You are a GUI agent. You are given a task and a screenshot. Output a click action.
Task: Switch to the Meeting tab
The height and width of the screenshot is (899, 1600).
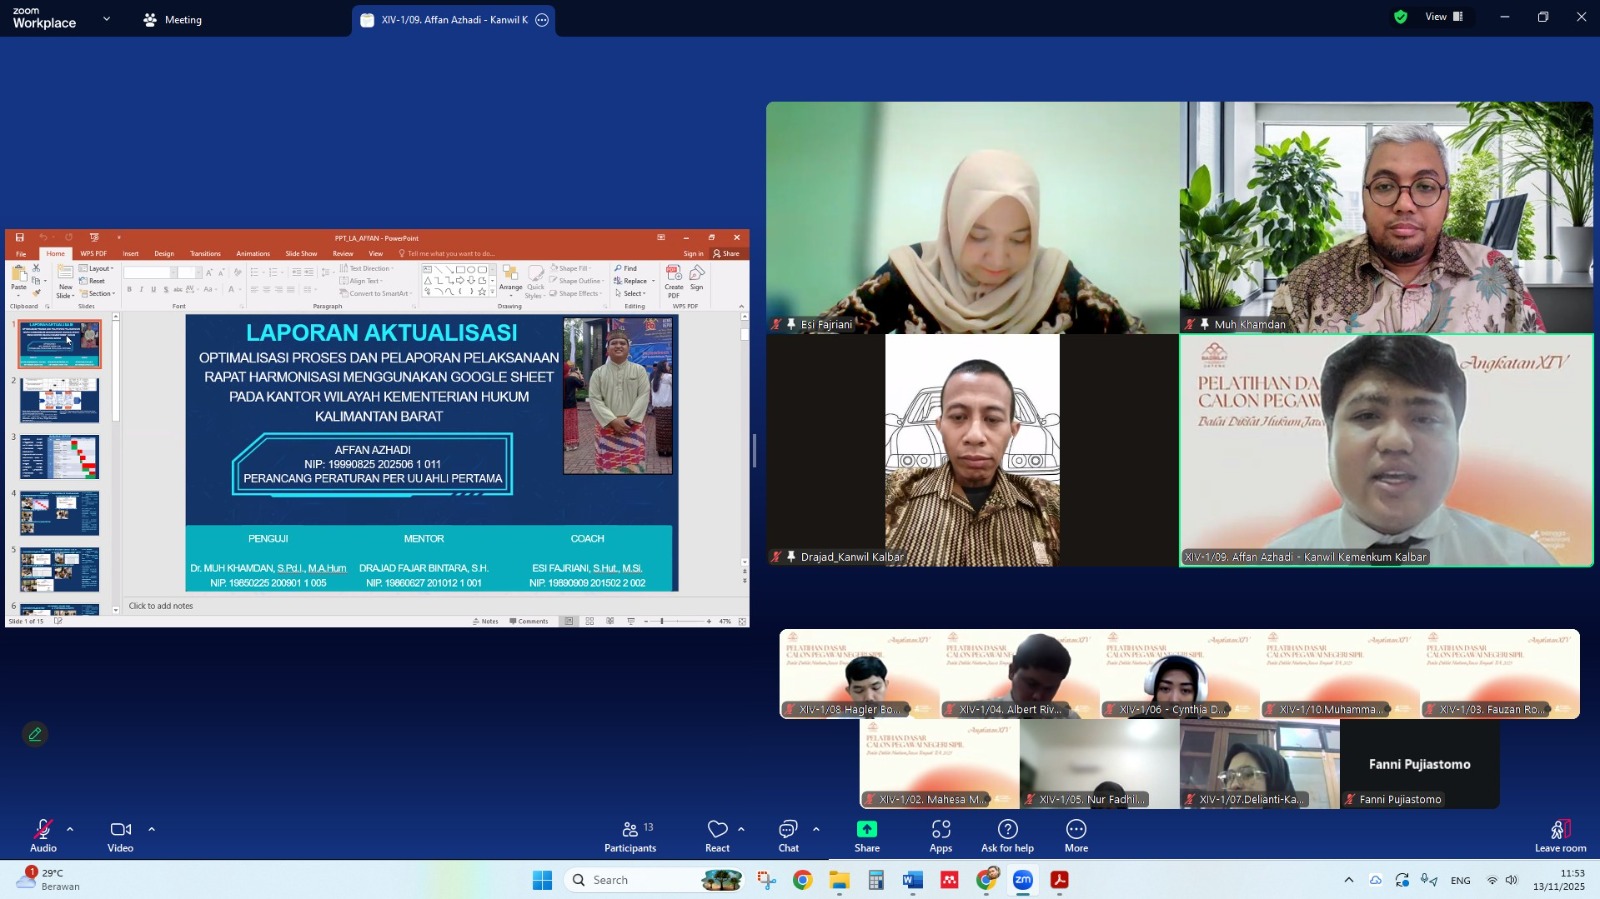[173, 20]
